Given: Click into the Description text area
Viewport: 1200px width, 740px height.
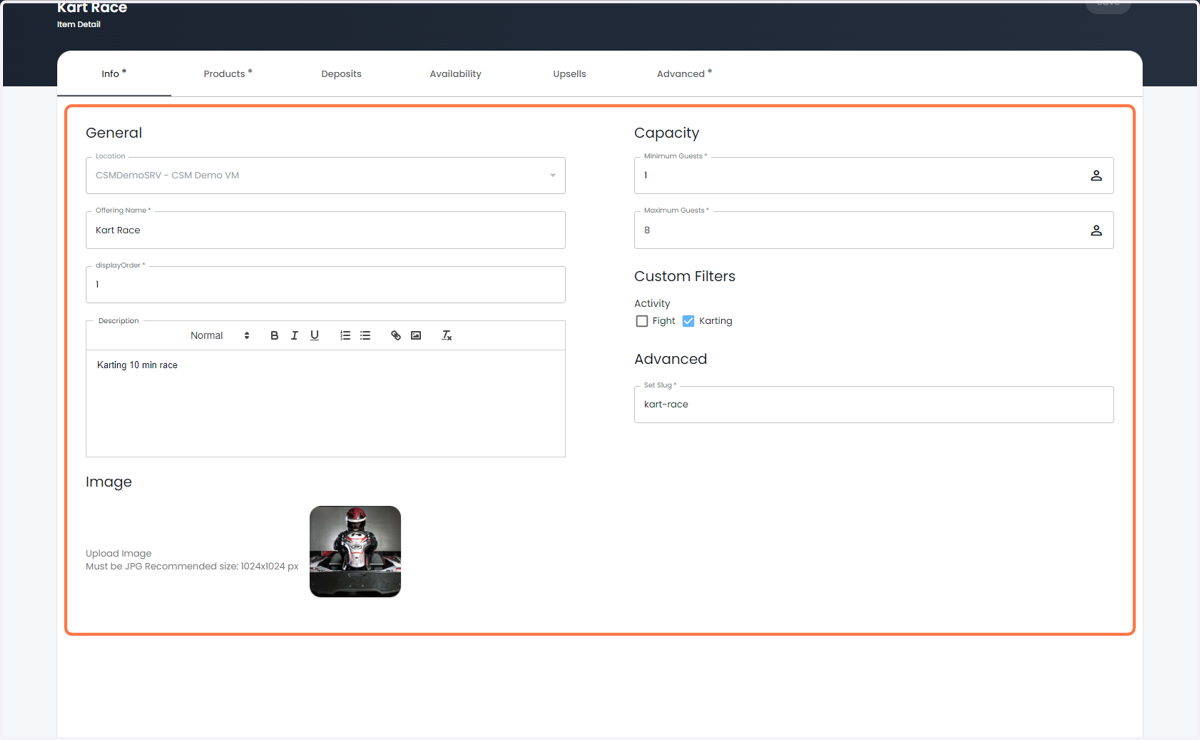Looking at the screenshot, I should pyautogui.click(x=326, y=403).
